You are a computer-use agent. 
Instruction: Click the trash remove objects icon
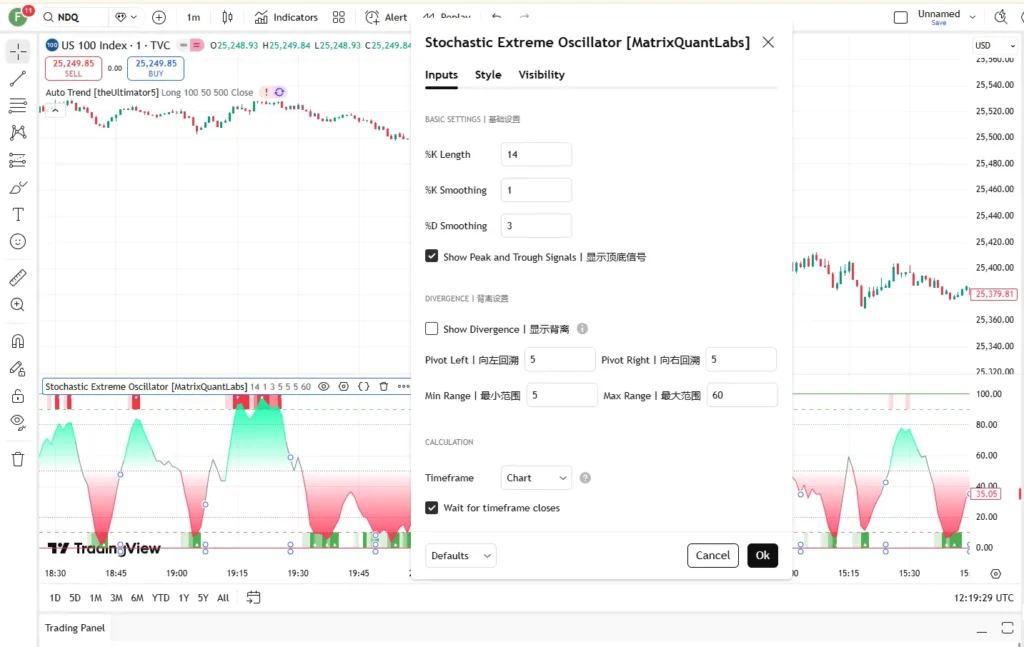(18, 460)
